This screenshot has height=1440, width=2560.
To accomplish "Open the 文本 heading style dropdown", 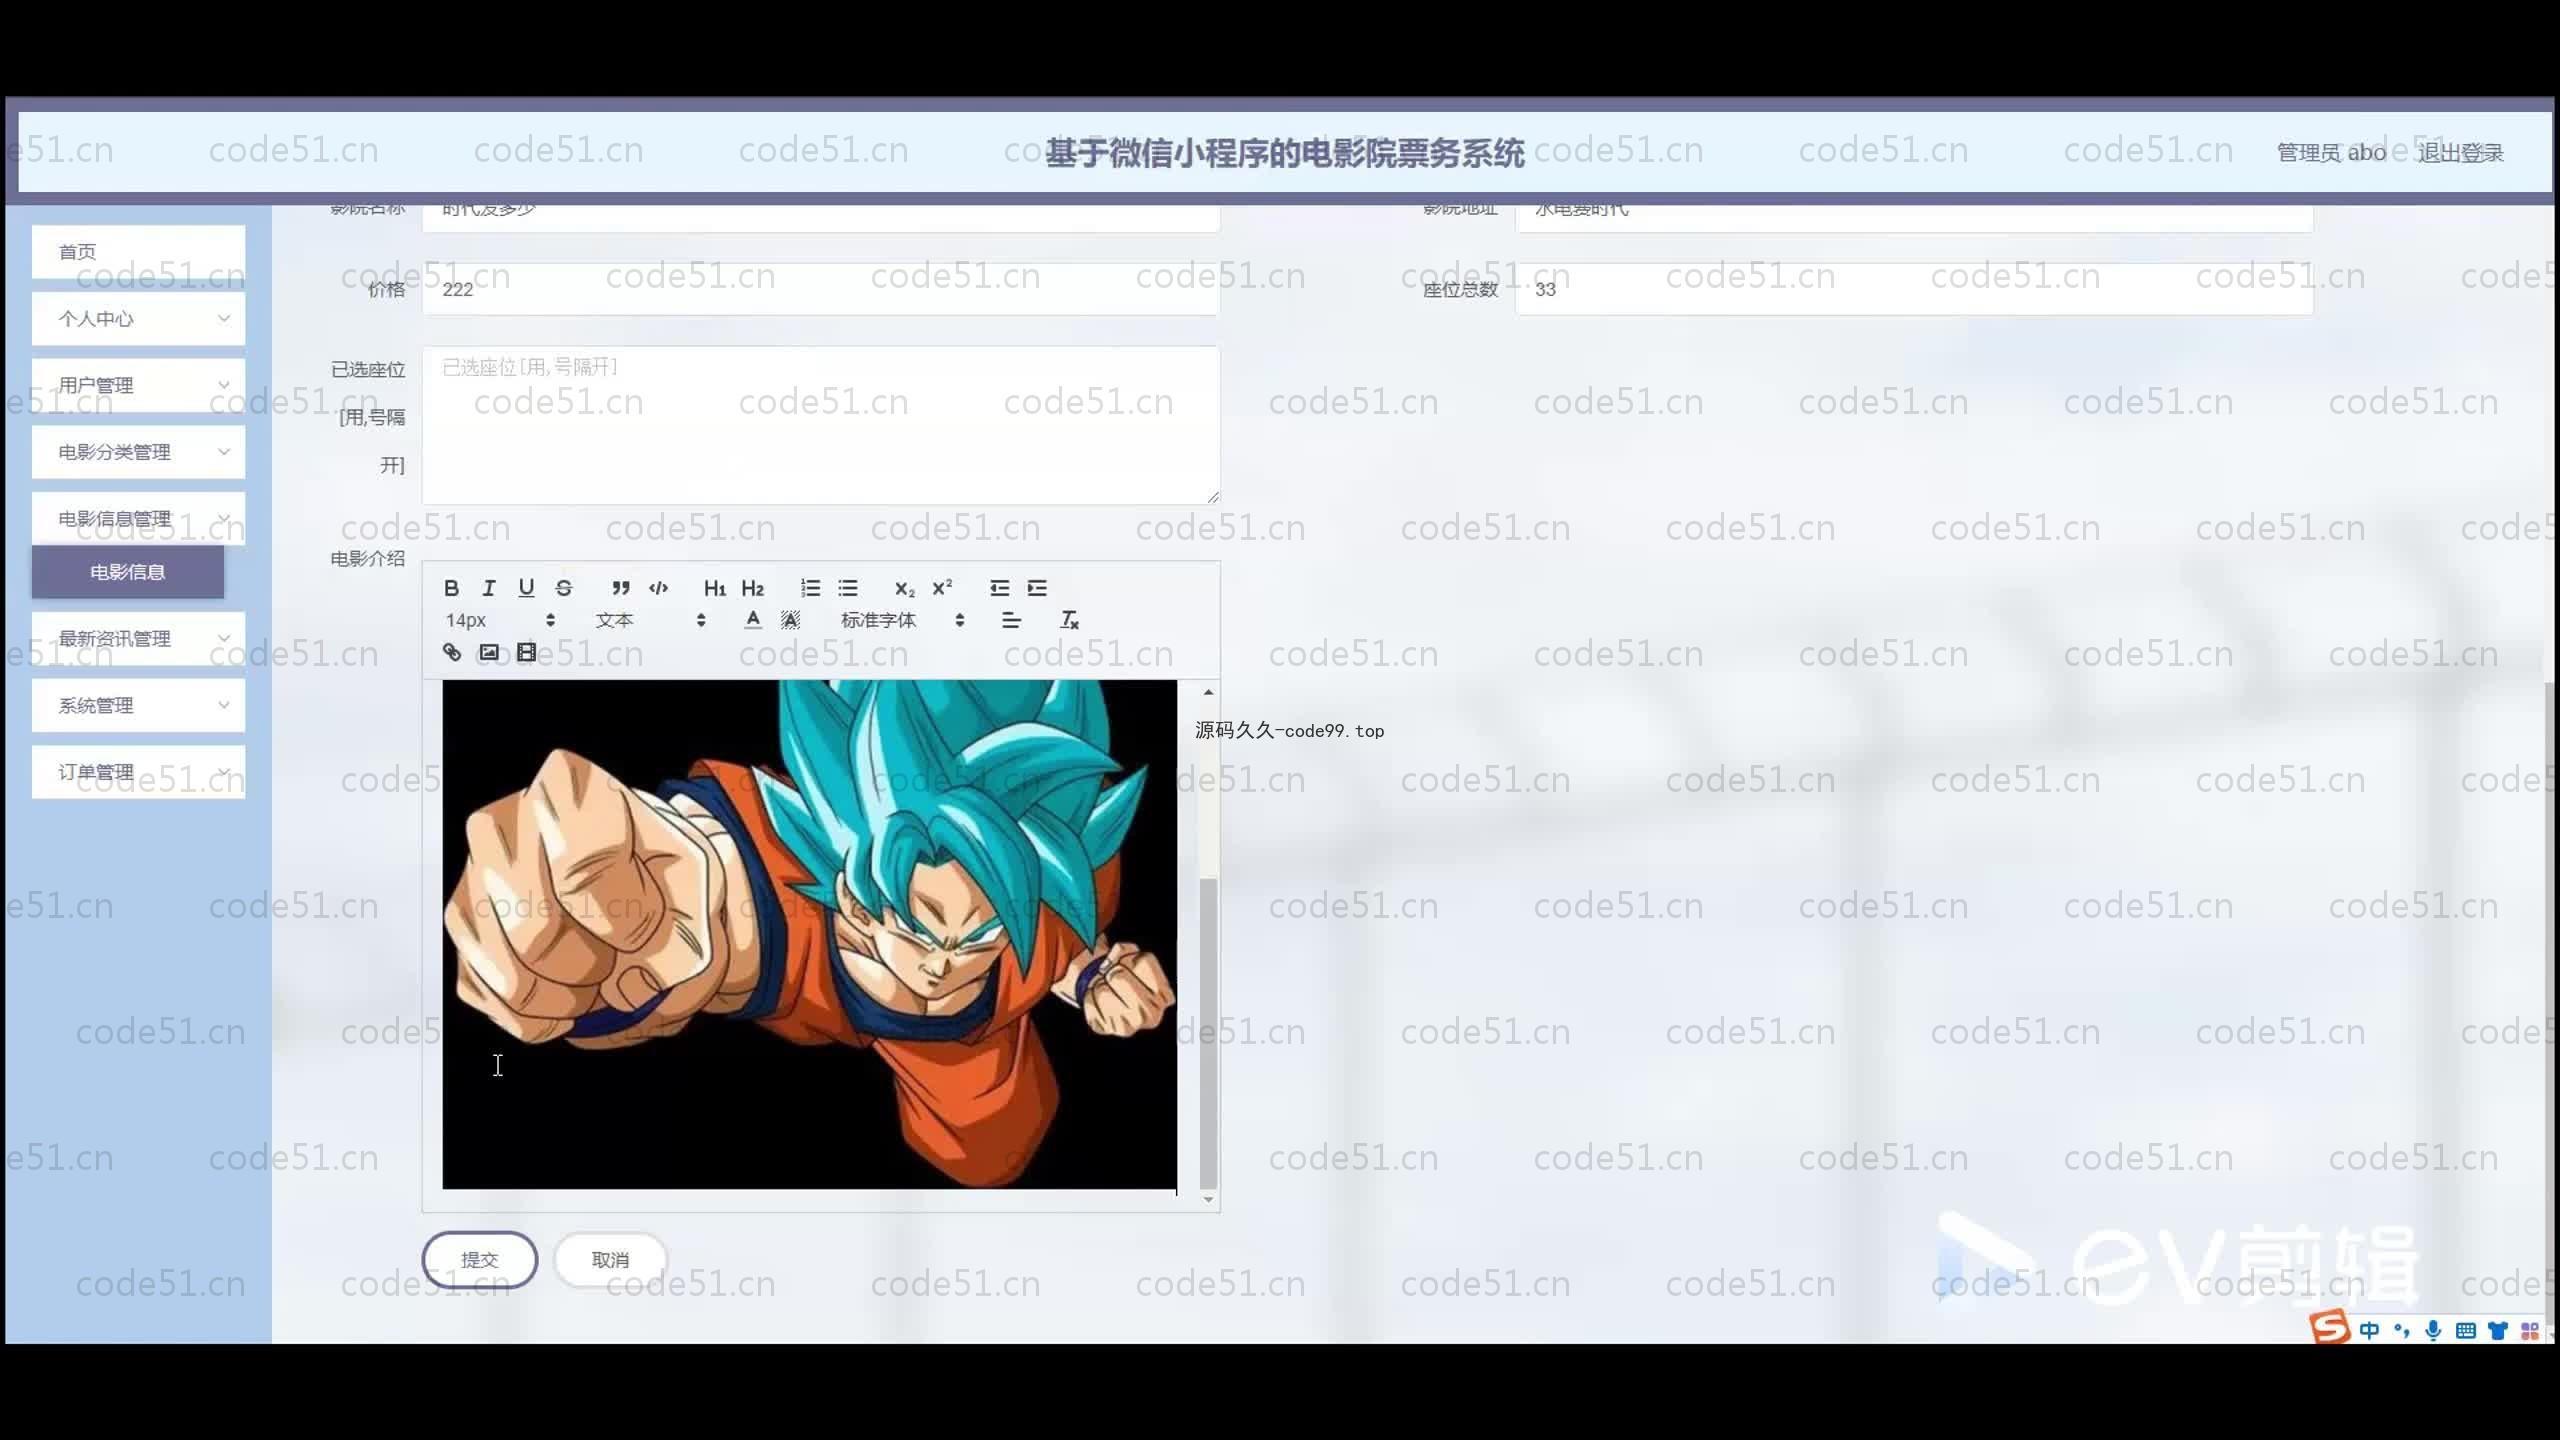I will 650,620.
